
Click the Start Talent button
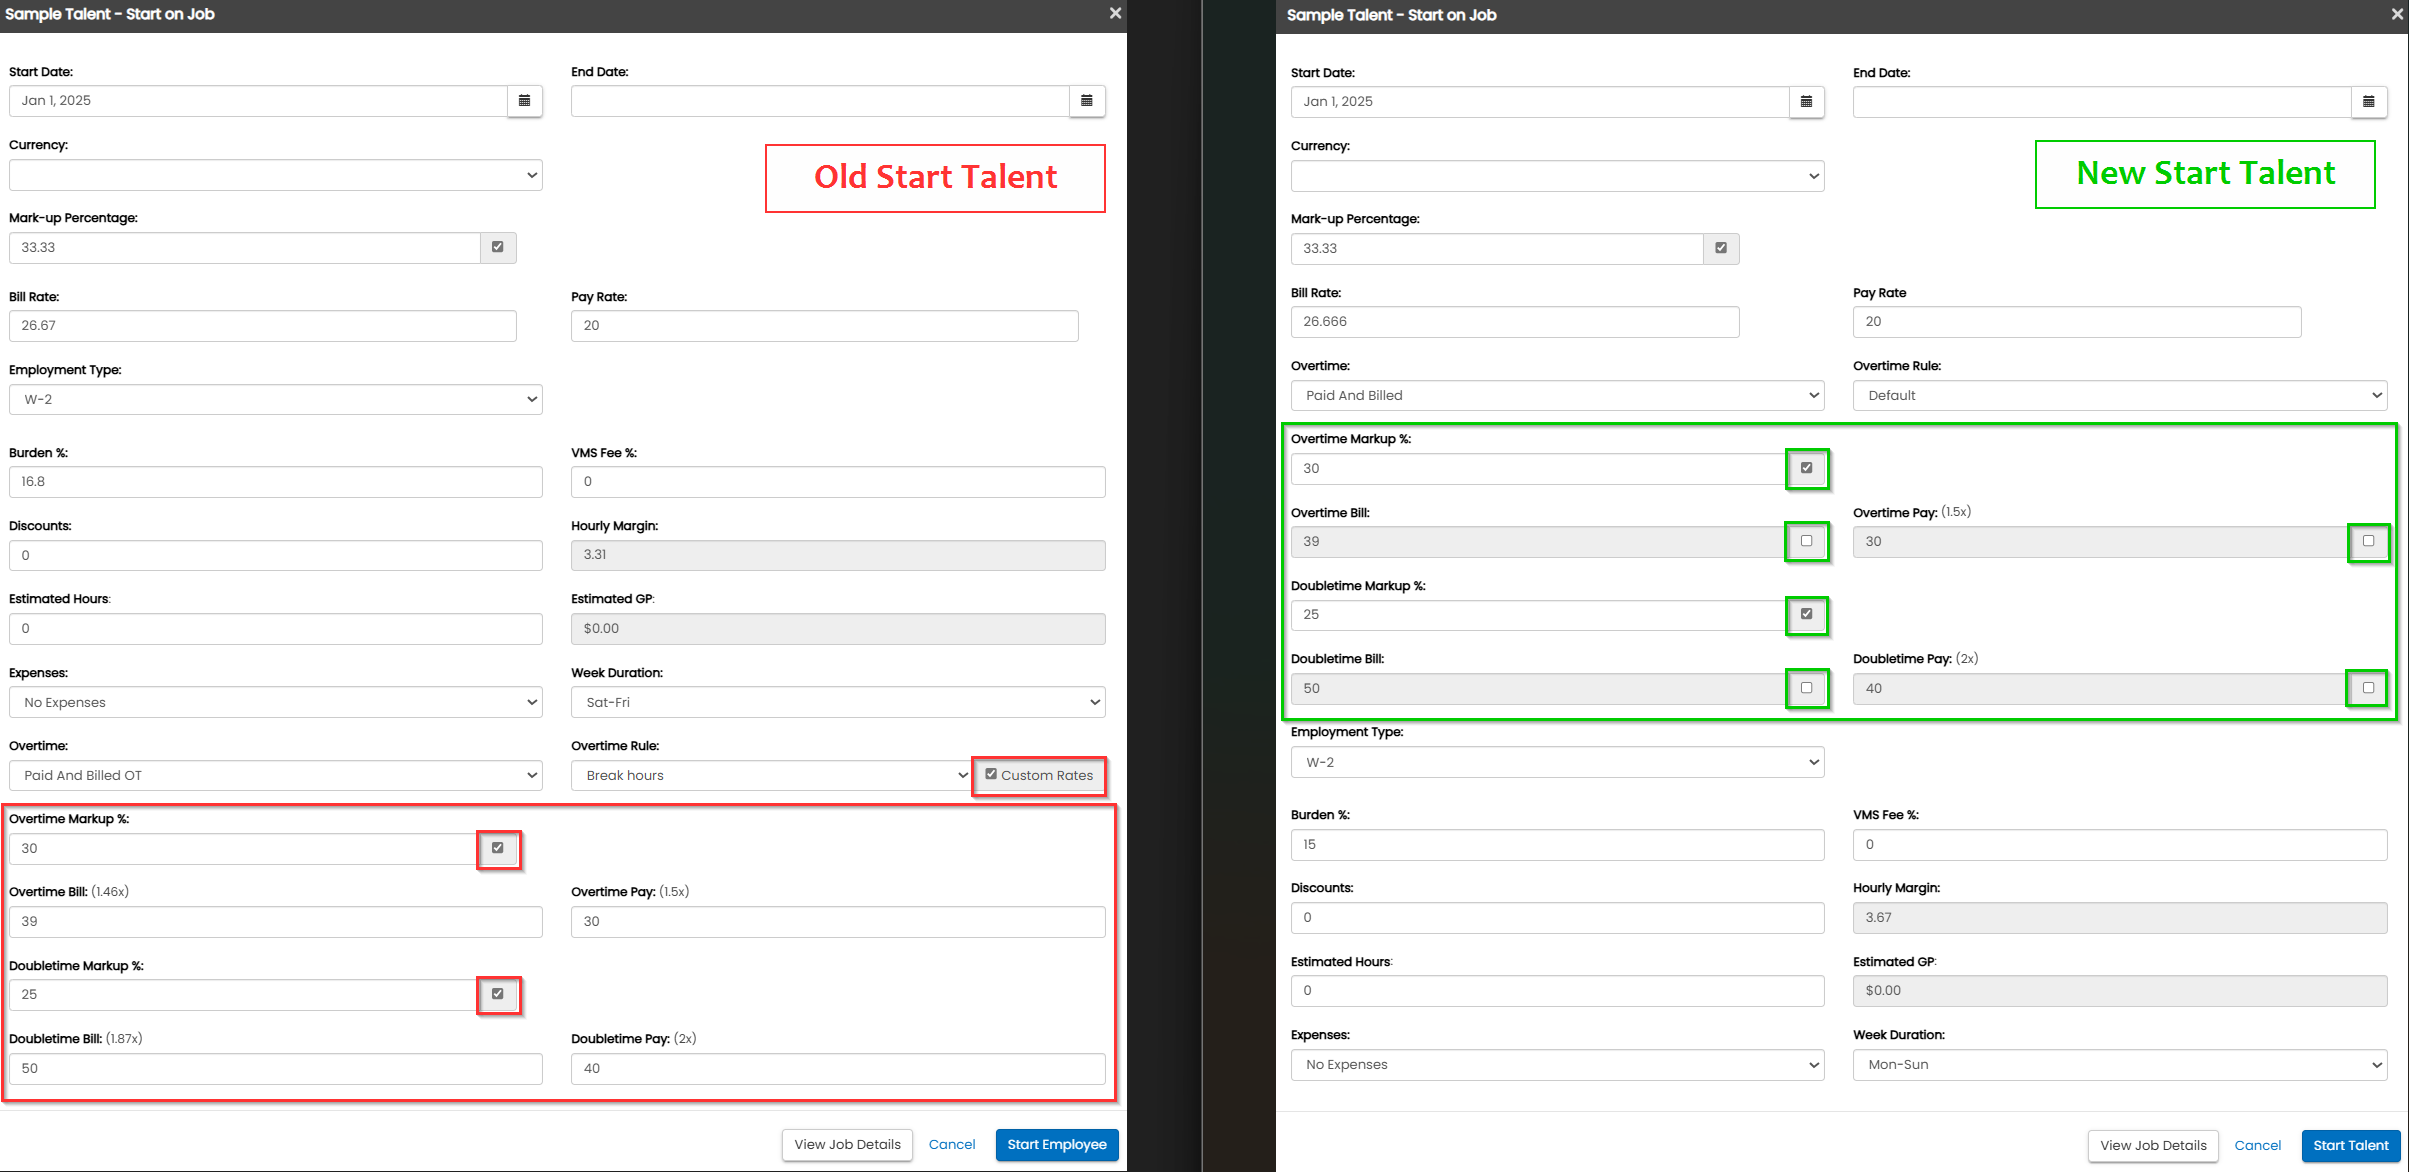click(x=2350, y=1145)
